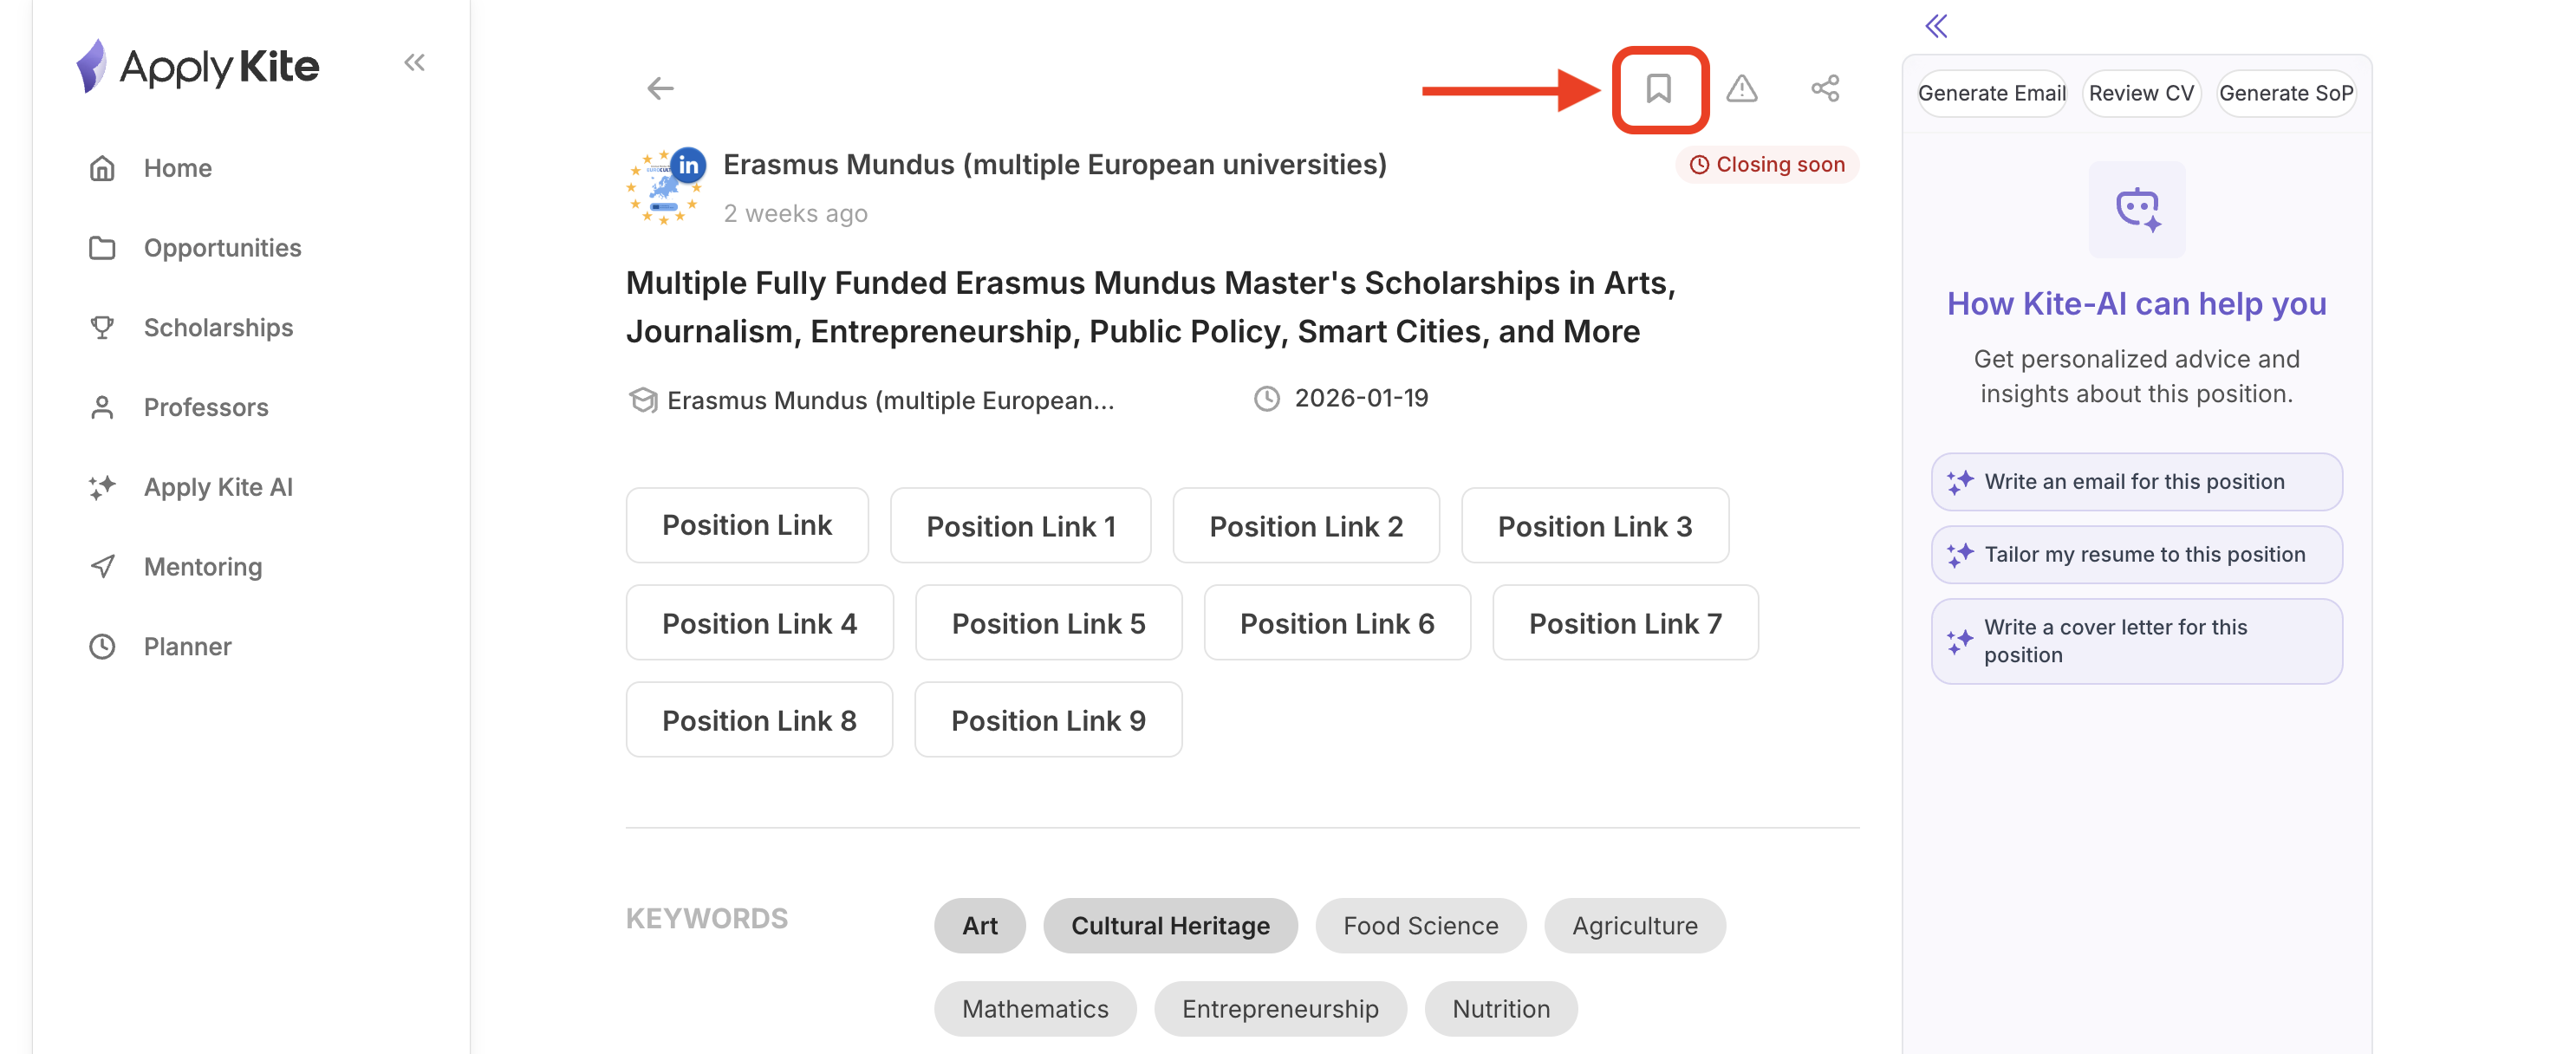Select the Cultural Heritage keyword chip
The height and width of the screenshot is (1054, 2576).
pos(1169,925)
